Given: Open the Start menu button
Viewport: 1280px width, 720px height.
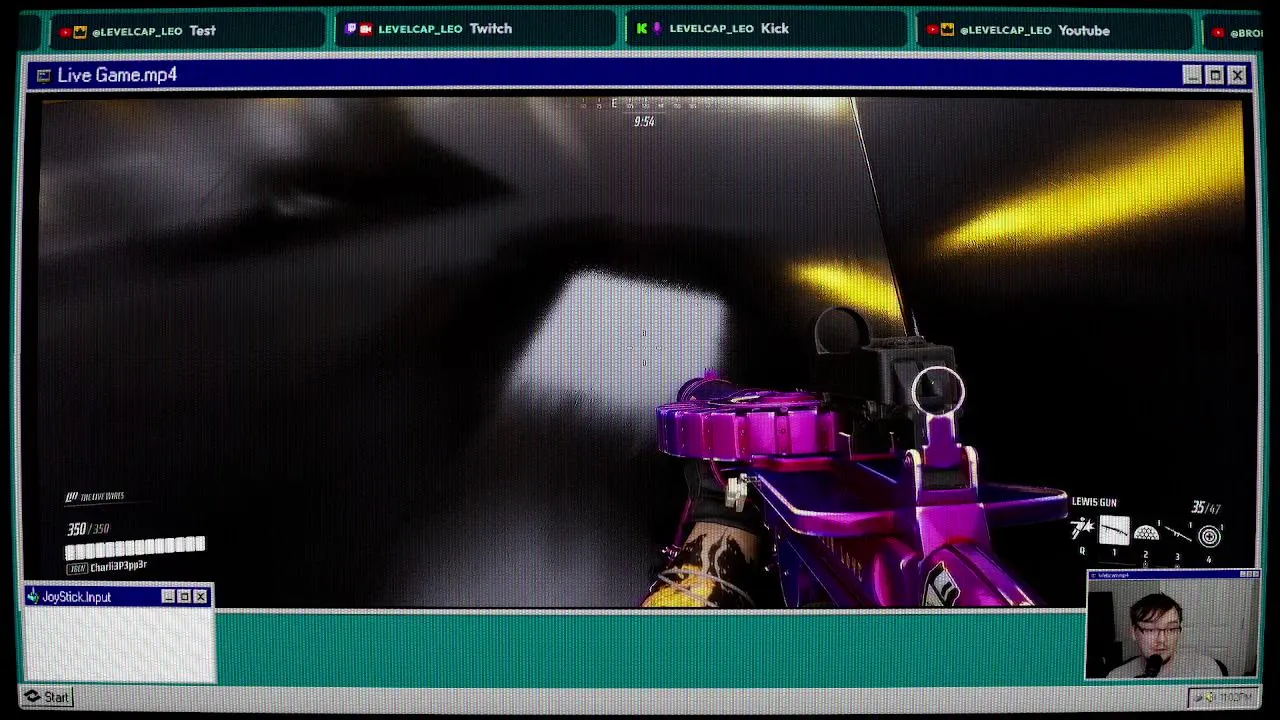Looking at the screenshot, I should [47, 697].
